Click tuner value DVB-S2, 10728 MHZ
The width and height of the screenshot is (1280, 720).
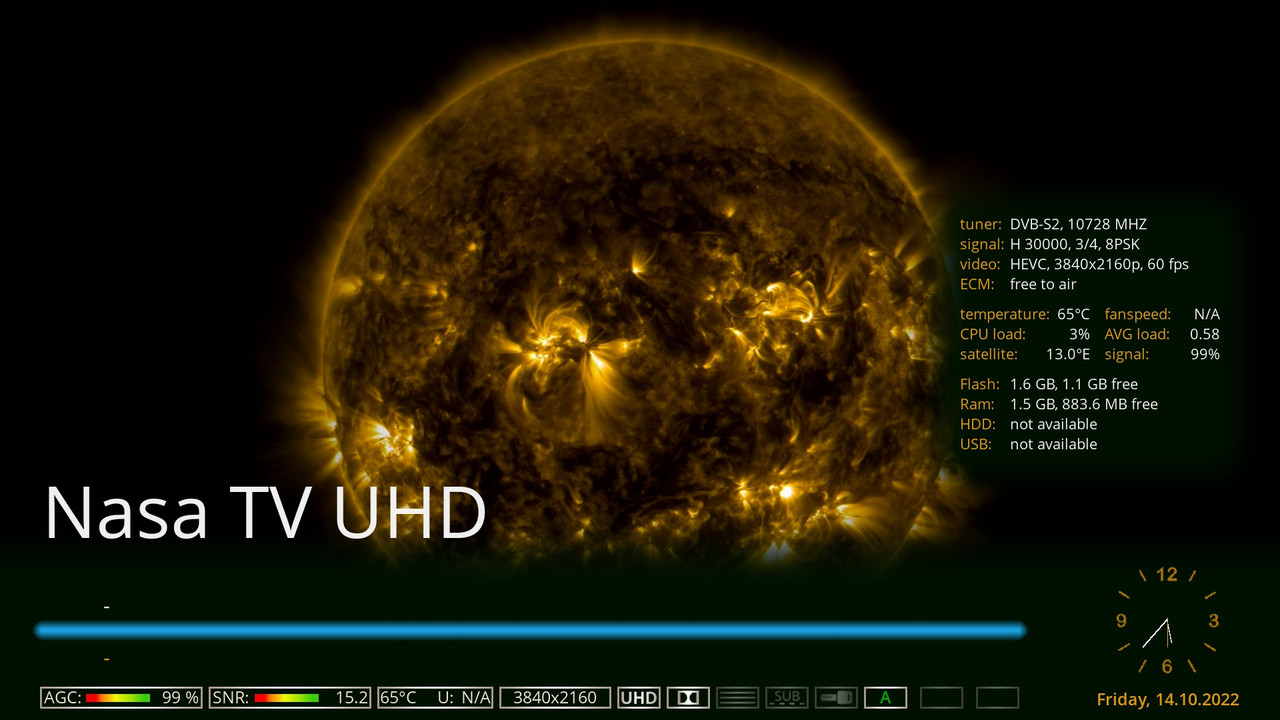tap(1078, 224)
